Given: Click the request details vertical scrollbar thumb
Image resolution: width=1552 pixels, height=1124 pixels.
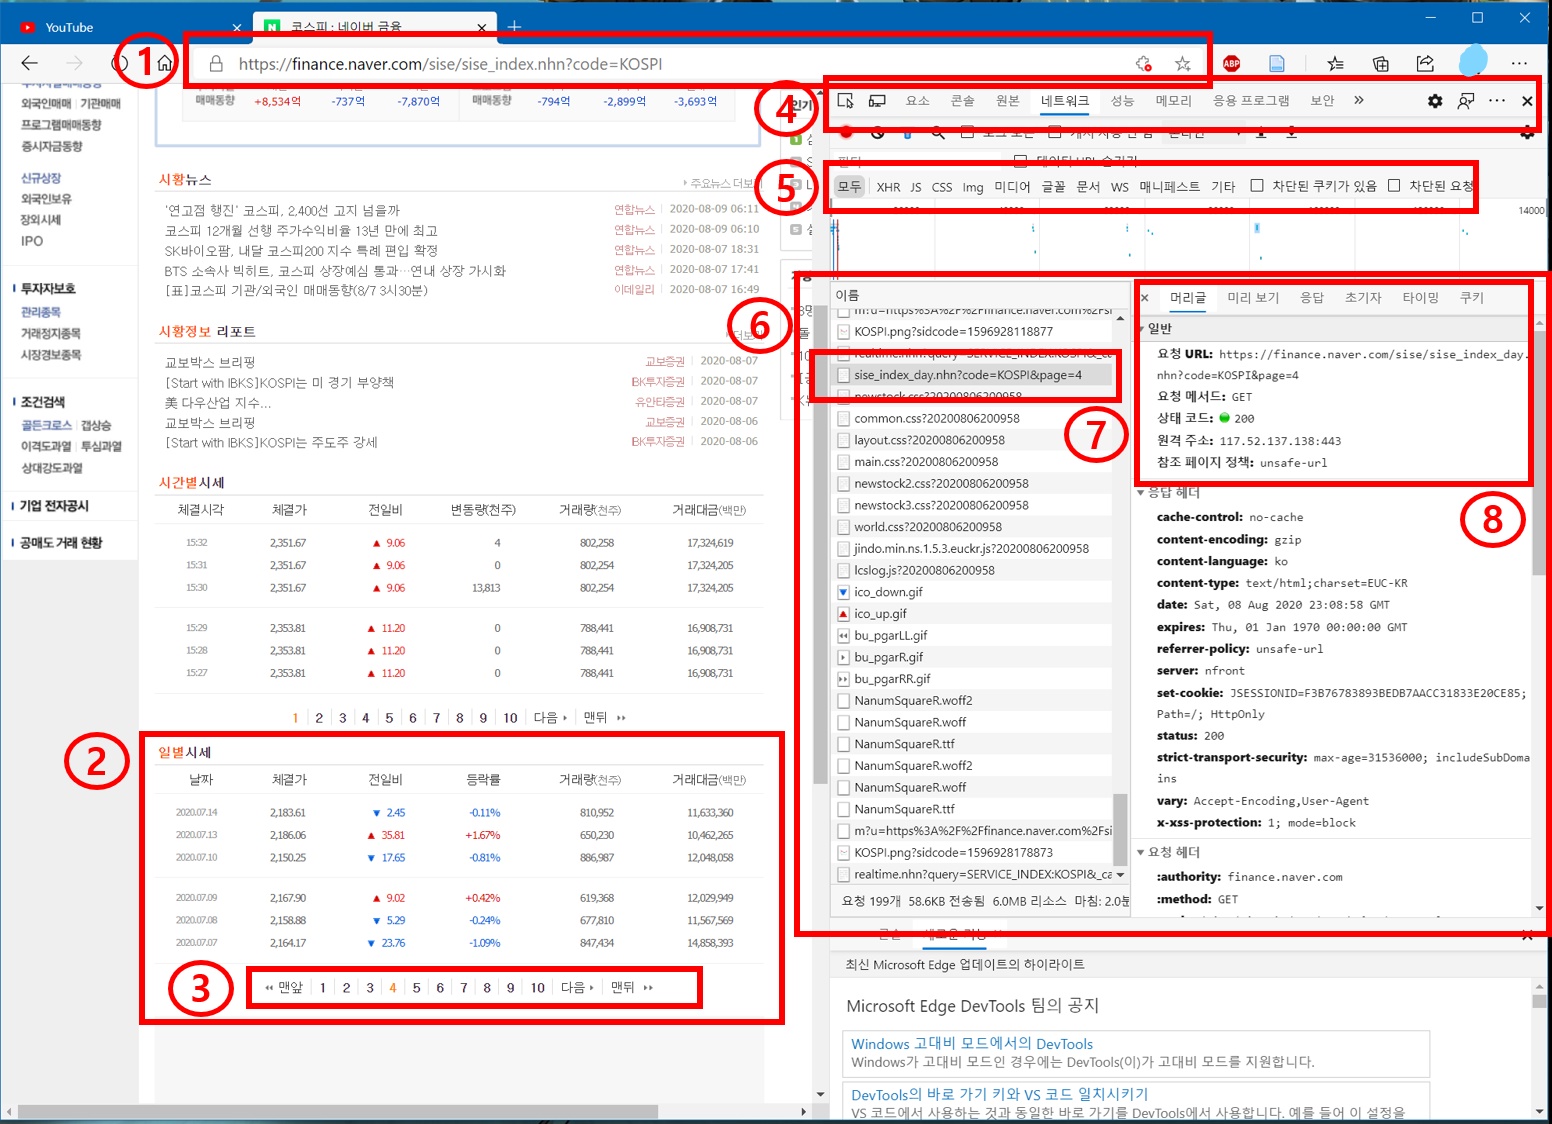Looking at the screenshot, I should 1538,452.
